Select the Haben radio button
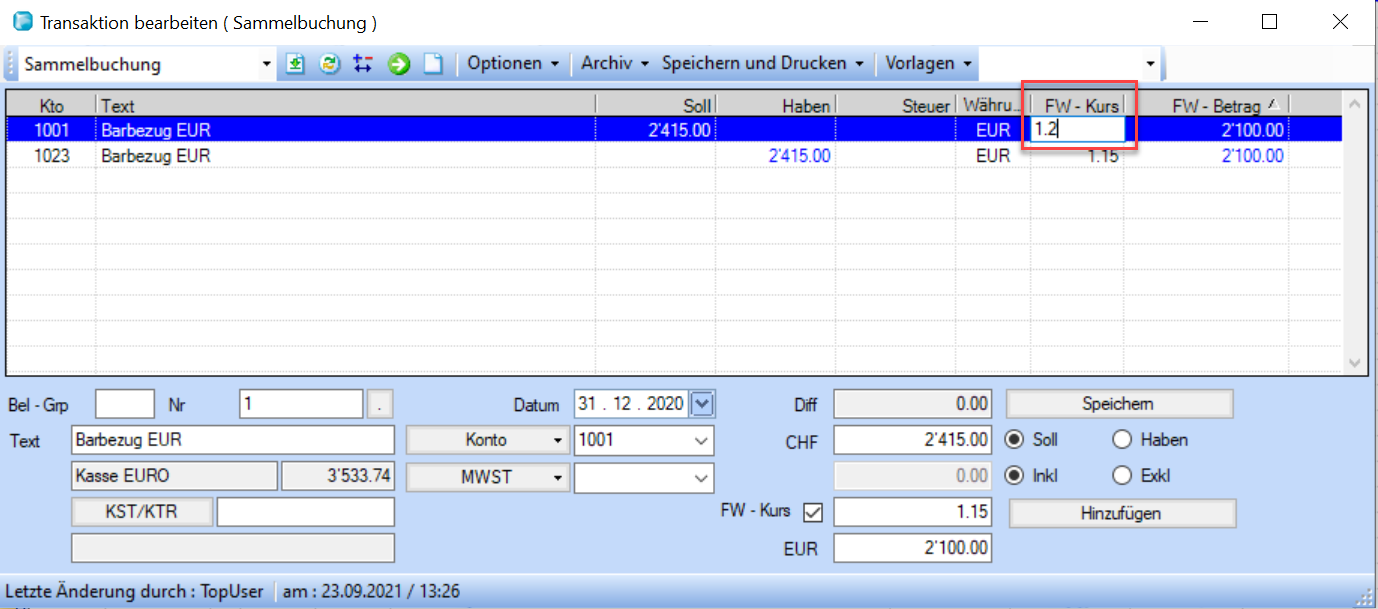This screenshot has height=609, width=1378. [x=1121, y=440]
